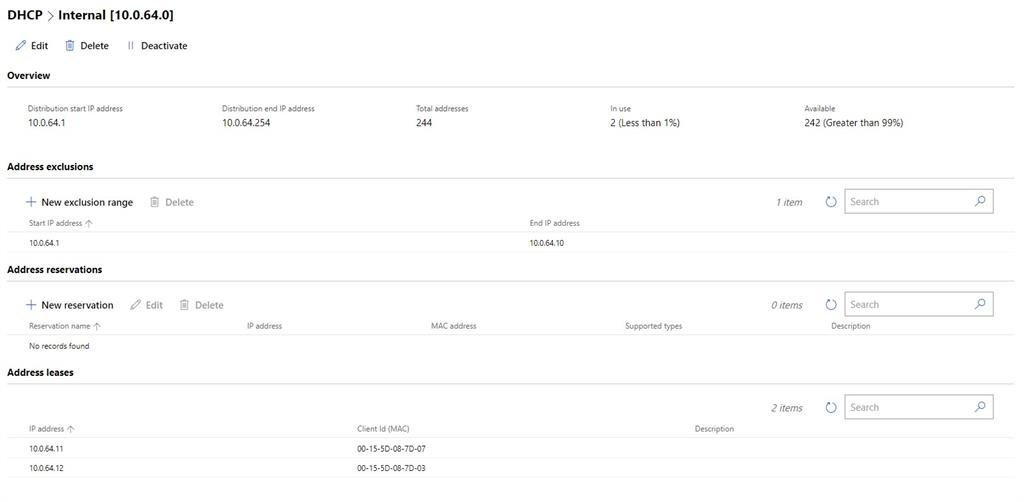Sort reservations by MAC address column
This screenshot has width=1024, height=502.
tap(454, 326)
